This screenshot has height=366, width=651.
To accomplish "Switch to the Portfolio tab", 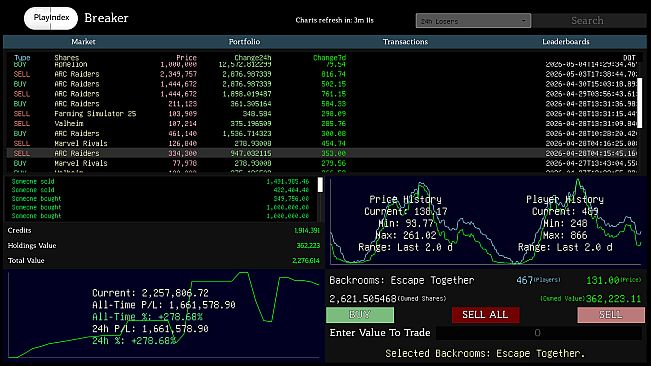I will pyautogui.click(x=244, y=41).
